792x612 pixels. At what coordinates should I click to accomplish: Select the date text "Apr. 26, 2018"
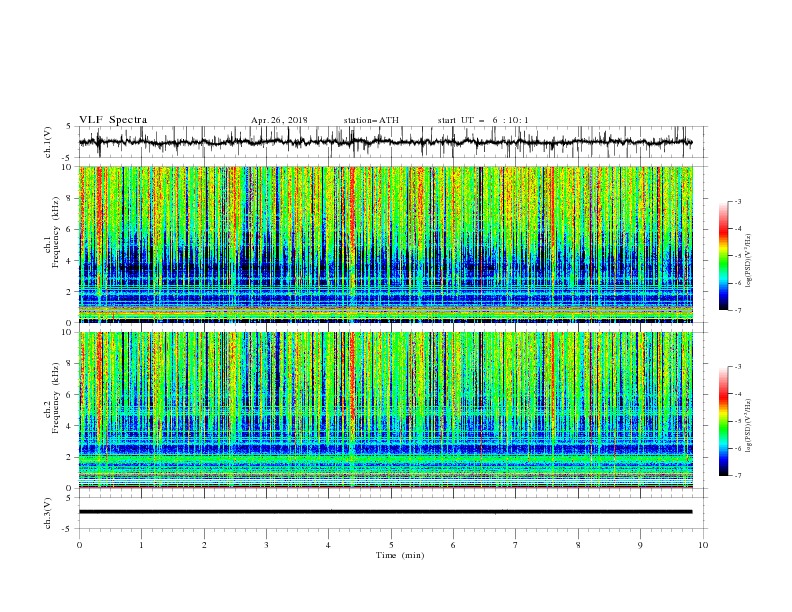coord(279,120)
